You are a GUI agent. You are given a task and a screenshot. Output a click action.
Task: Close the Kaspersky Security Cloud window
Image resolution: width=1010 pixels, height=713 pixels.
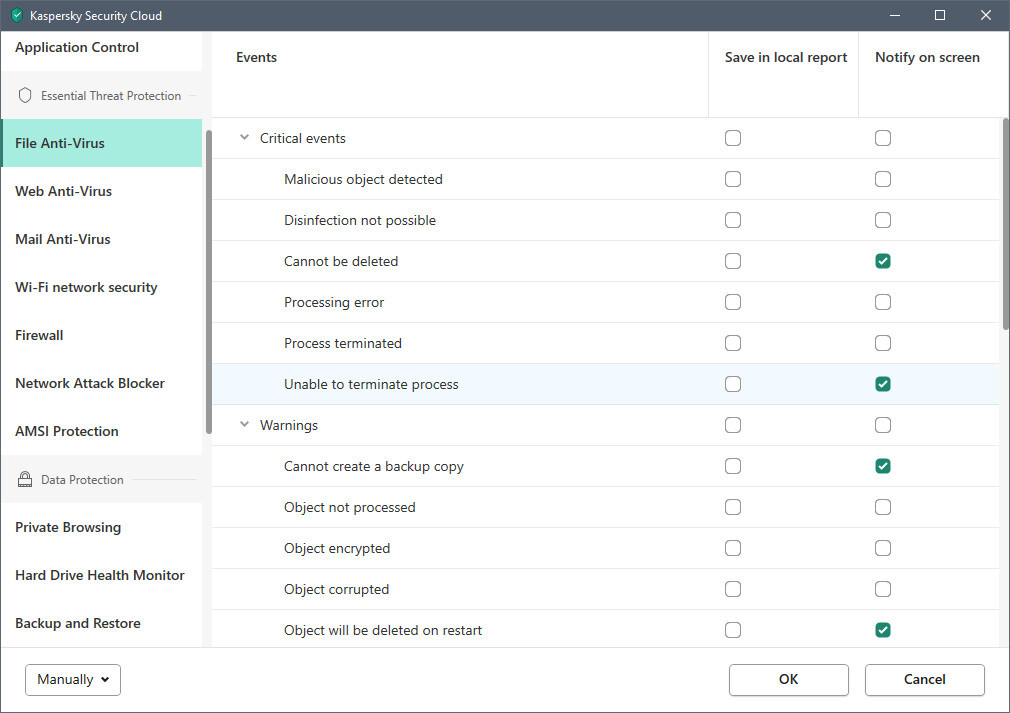(986, 15)
